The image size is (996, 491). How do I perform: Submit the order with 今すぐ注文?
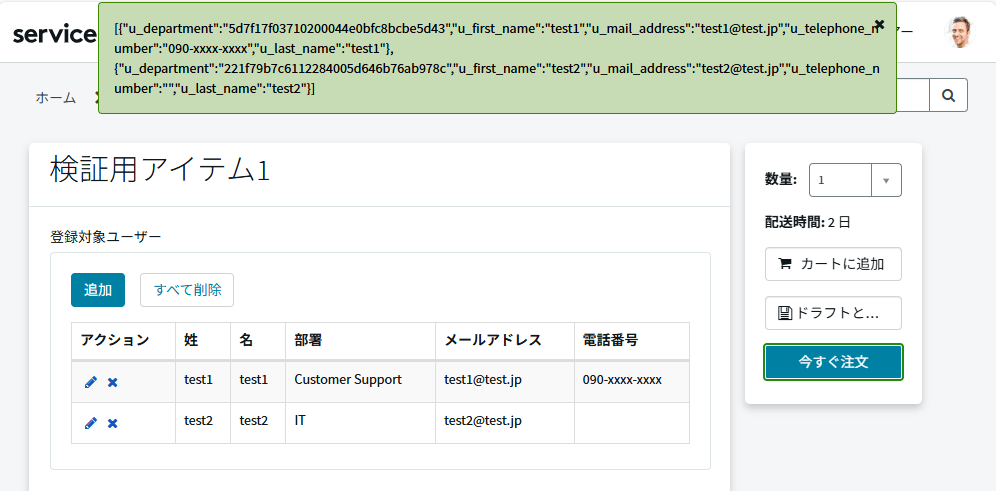[x=833, y=362]
